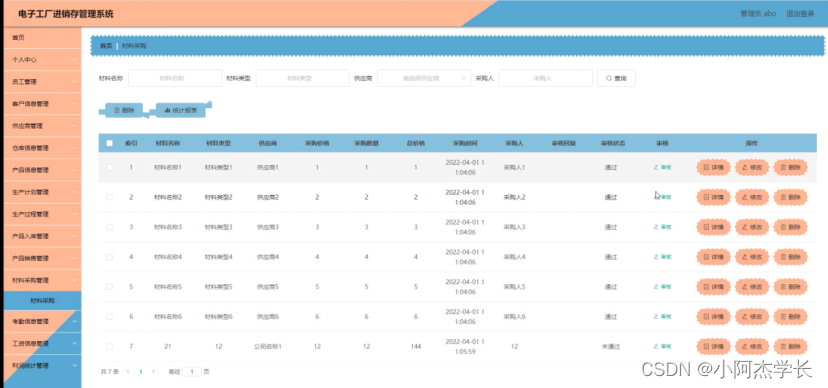Click 审核 link in row 3
Viewport: 828px width, 388px height.
point(663,227)
